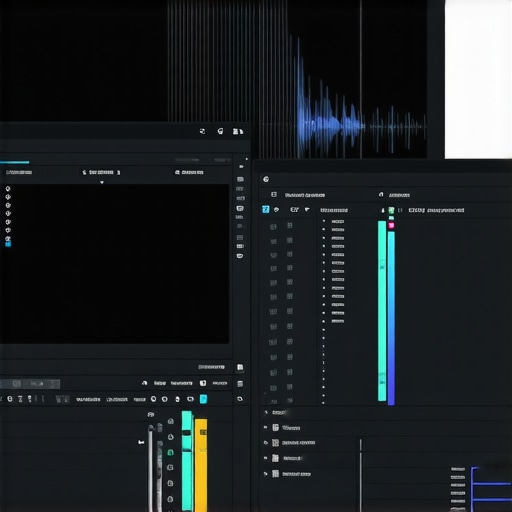Click the leftmost of the three icons above the preview panel
512x512 pixels.
[x=202, y=131]
